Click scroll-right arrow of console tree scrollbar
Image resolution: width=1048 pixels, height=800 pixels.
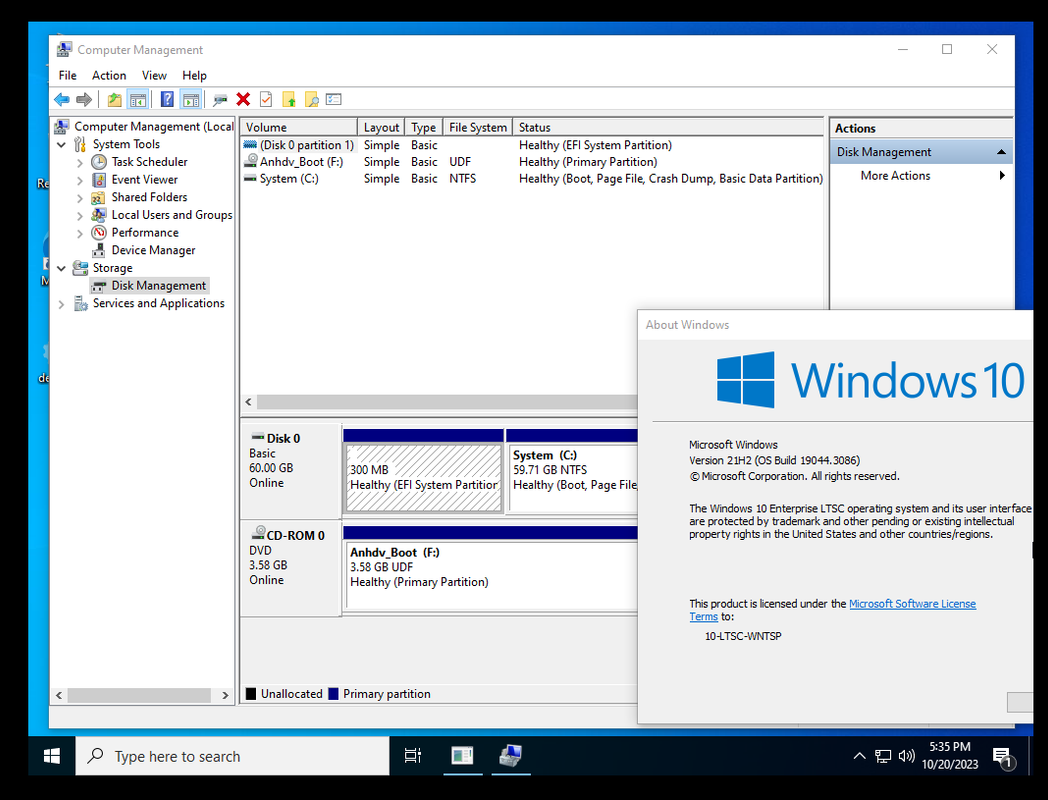pyautogui.click(x=225, y=695)
